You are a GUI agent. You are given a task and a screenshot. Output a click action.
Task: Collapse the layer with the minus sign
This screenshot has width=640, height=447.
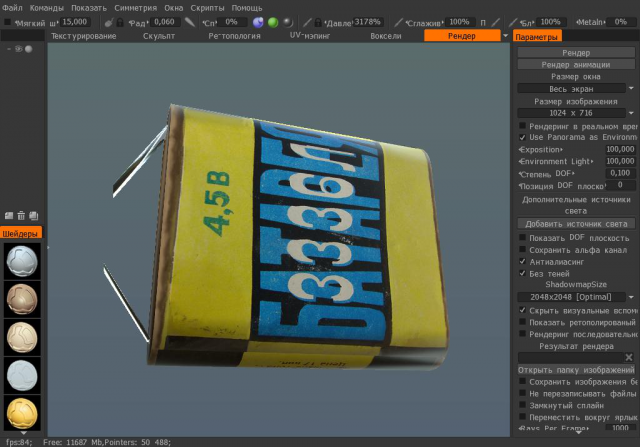(9, 49)
